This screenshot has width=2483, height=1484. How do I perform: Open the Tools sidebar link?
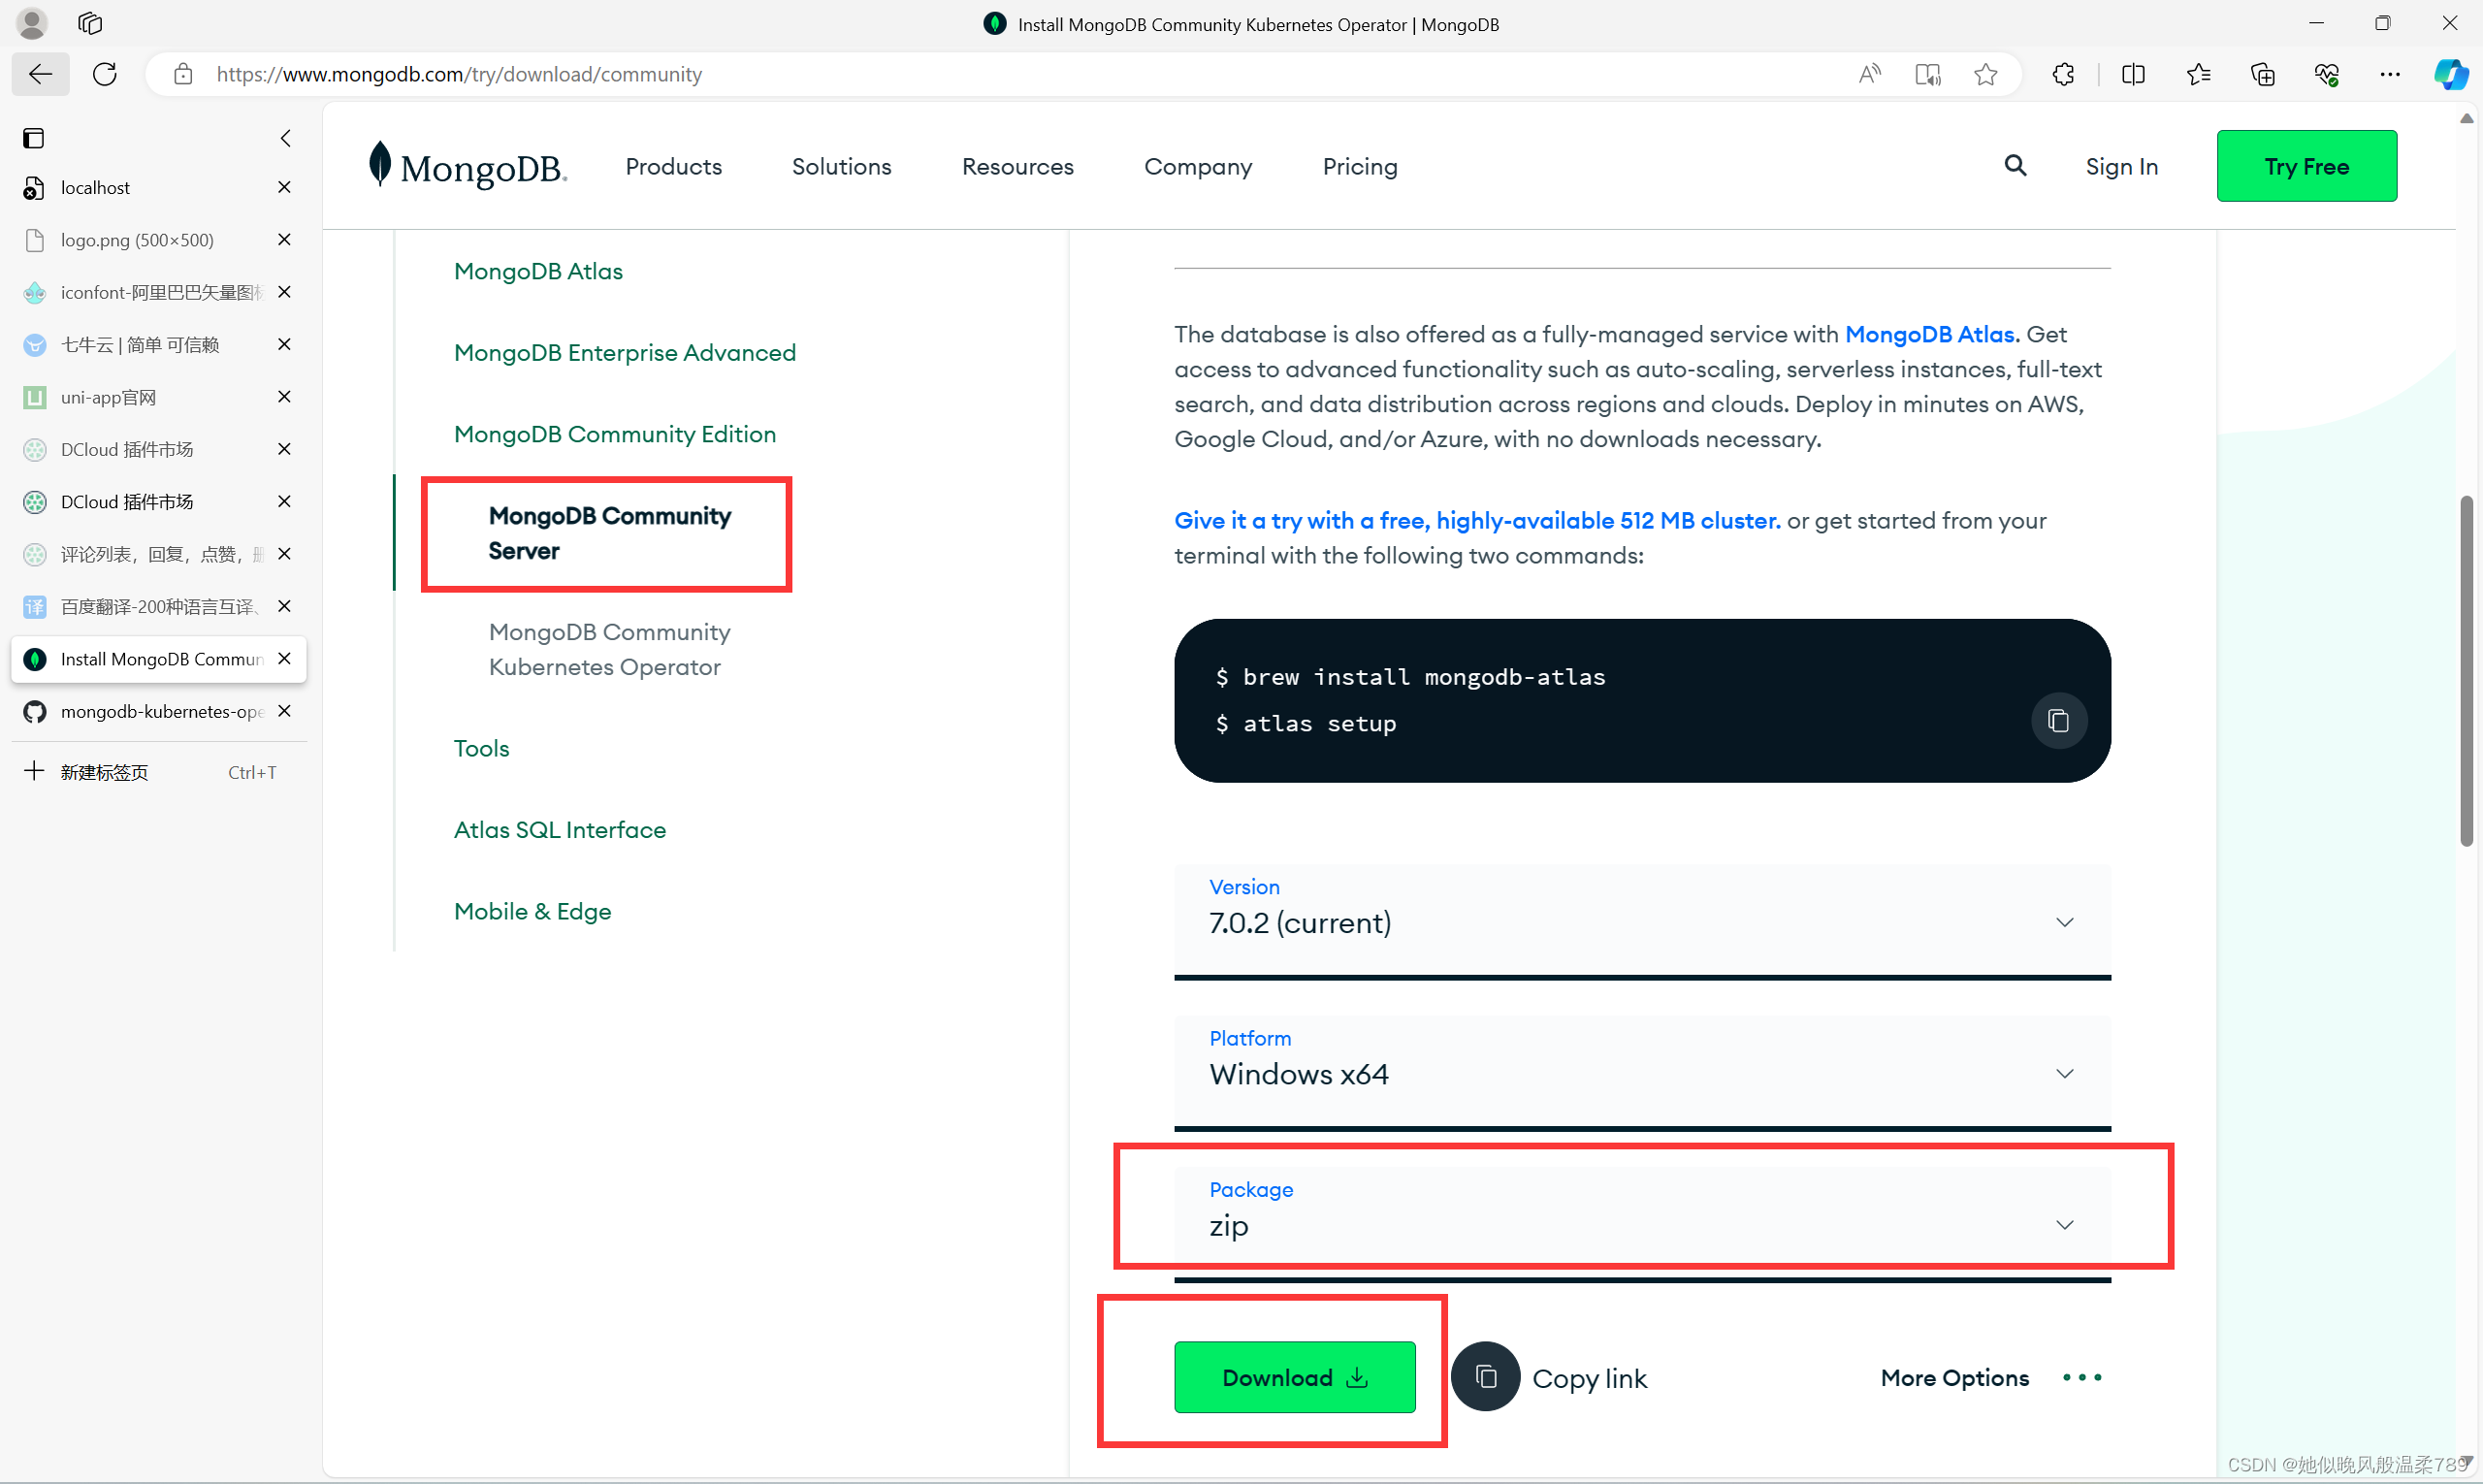pyautogui.click(x=481, y=748)
